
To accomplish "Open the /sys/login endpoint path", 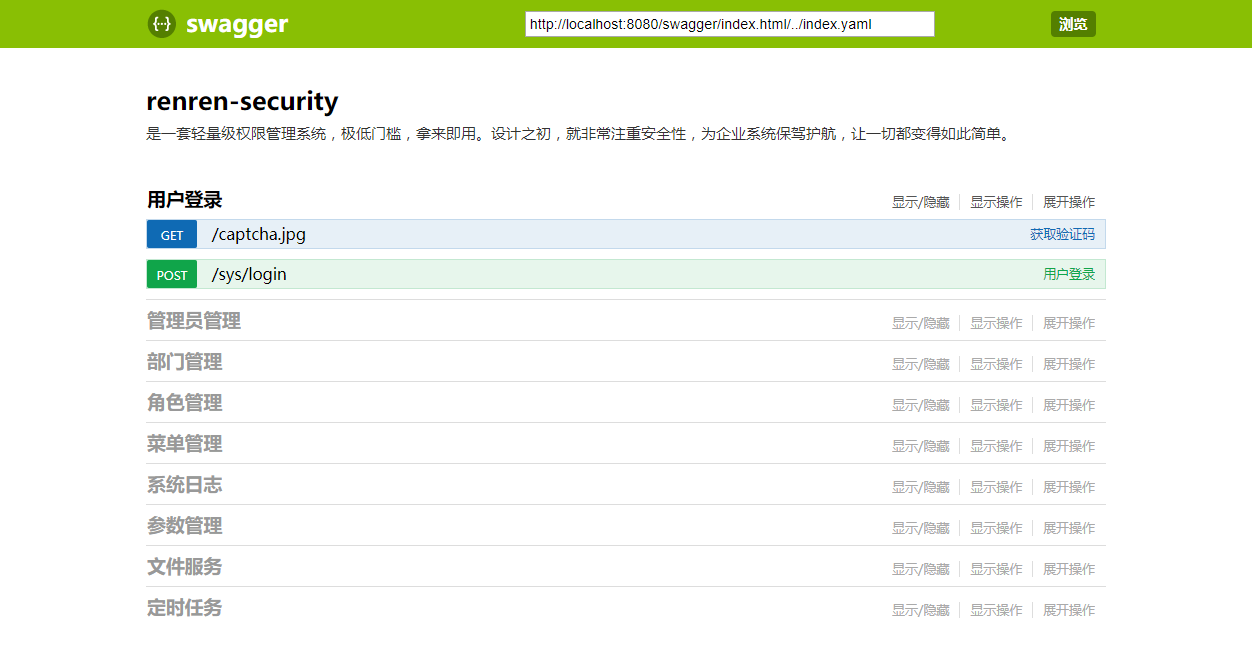I will click(x=249, y=275).
